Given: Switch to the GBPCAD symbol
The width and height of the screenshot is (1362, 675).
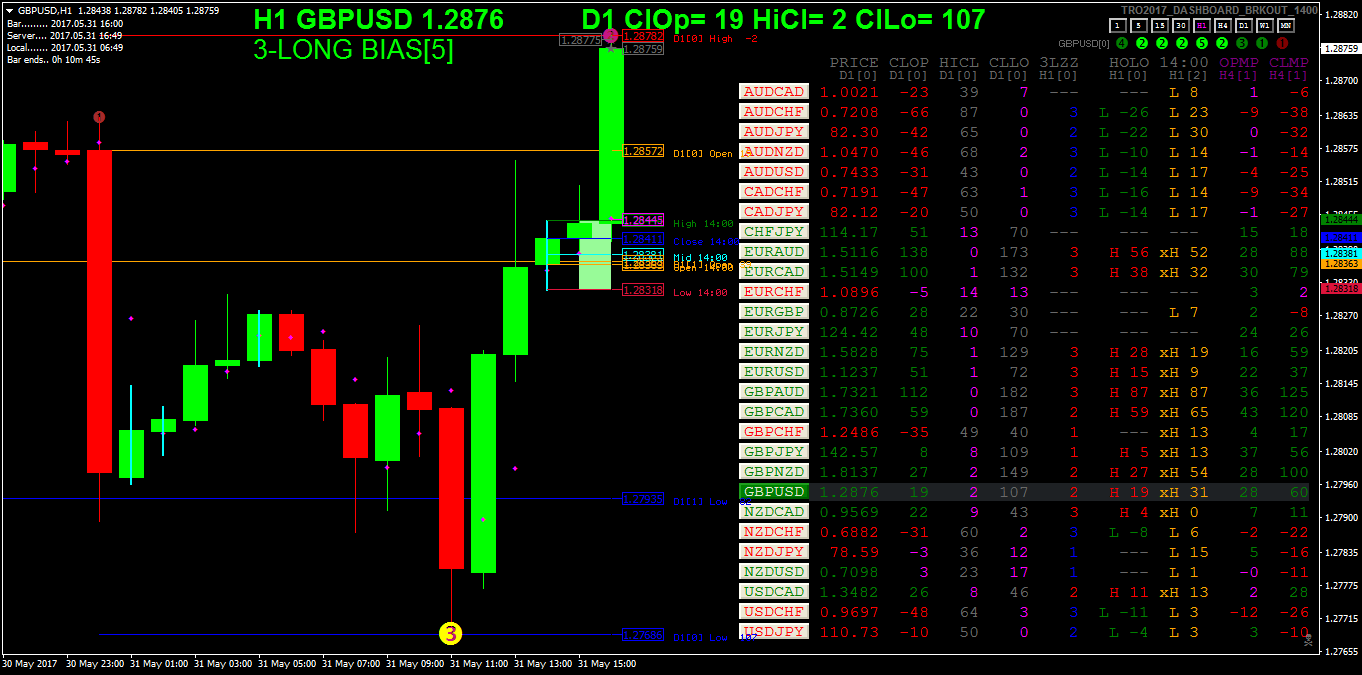Looking at the screenshot, I should click(774, 411).
